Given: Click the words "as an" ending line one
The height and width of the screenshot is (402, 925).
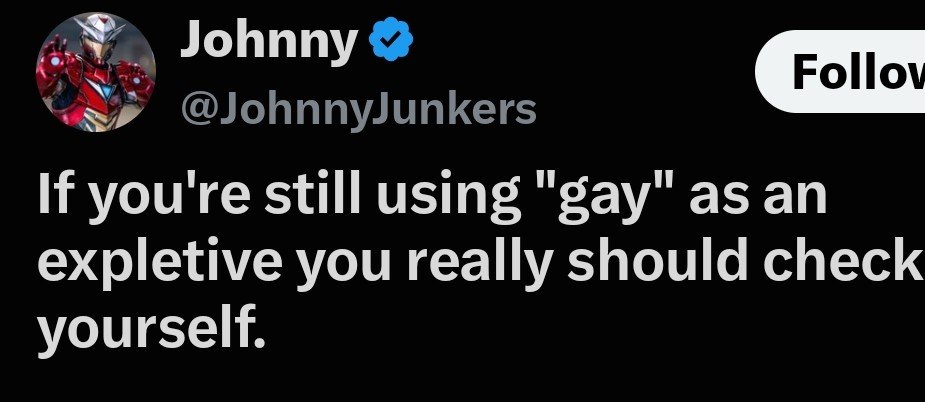Looking at the screenshot, I should 758,200.
